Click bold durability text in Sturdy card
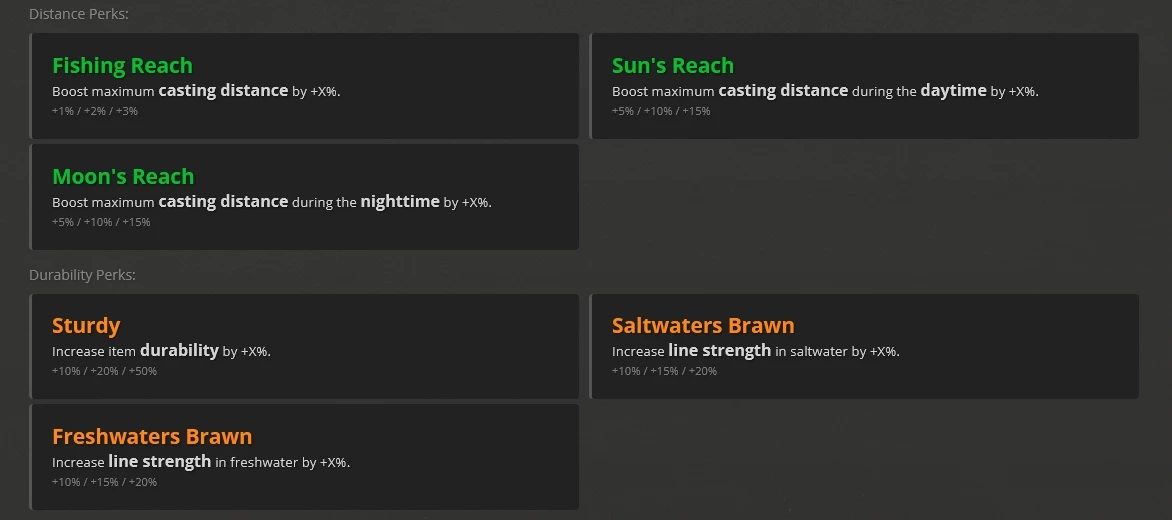 point(179,350)
